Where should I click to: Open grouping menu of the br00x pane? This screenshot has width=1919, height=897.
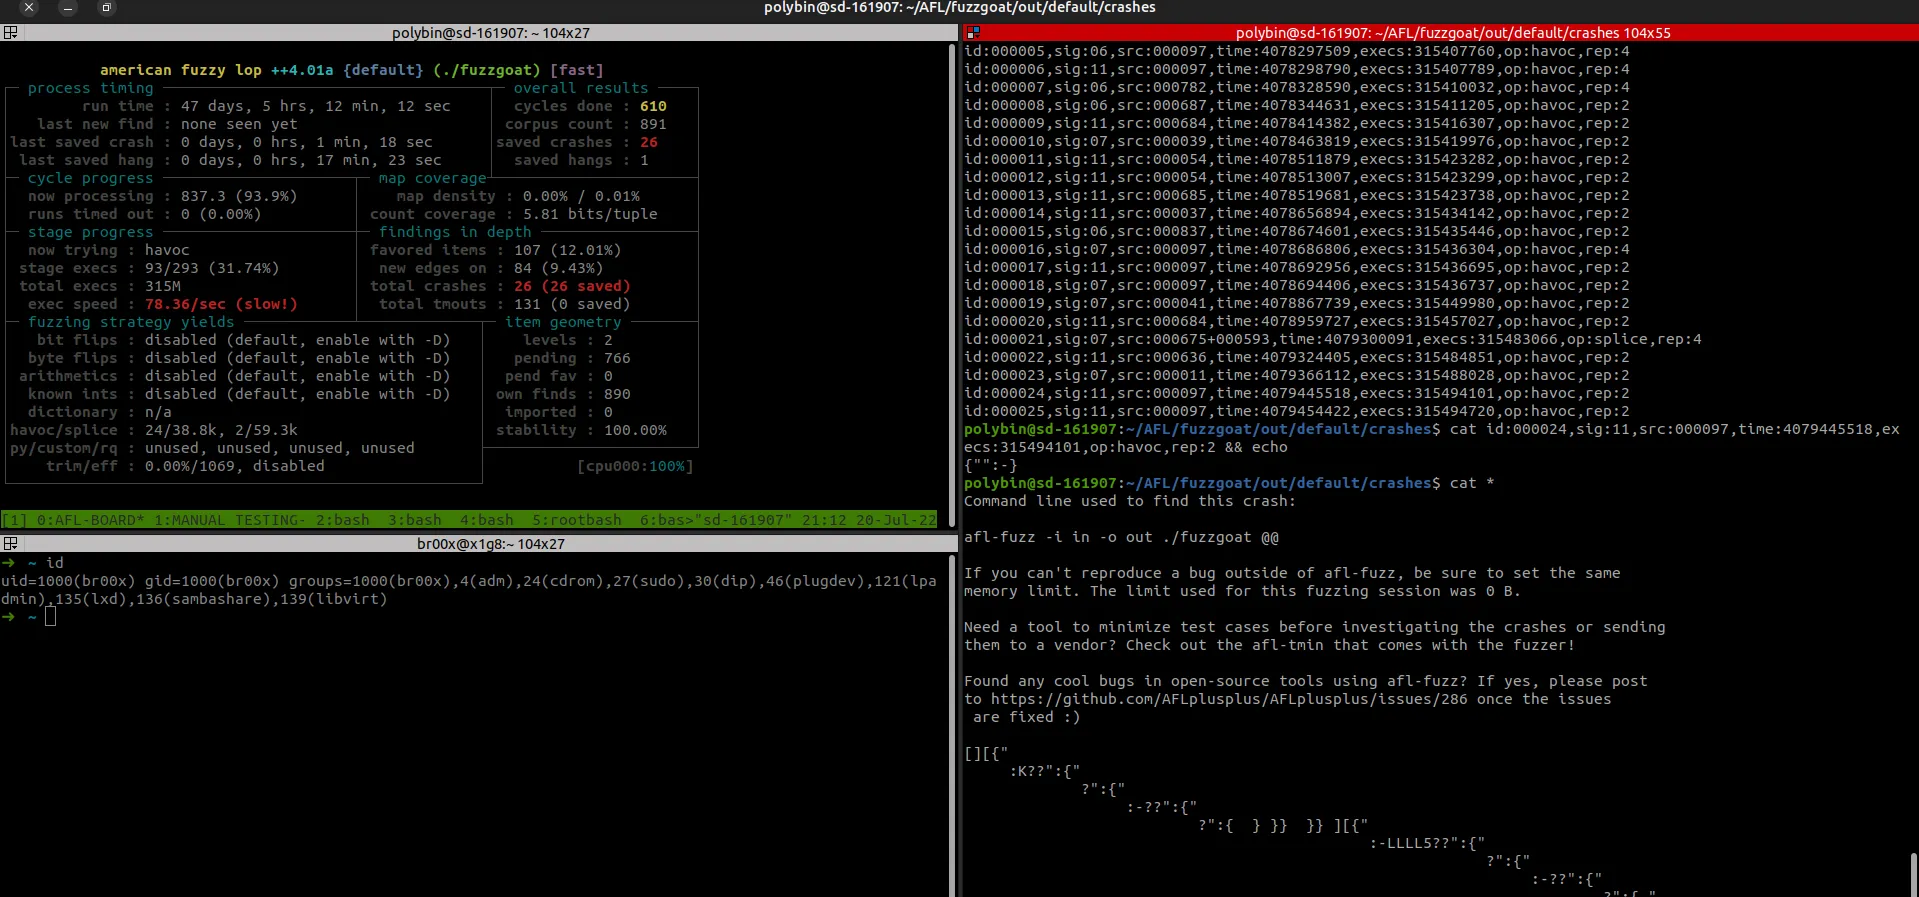10,544
